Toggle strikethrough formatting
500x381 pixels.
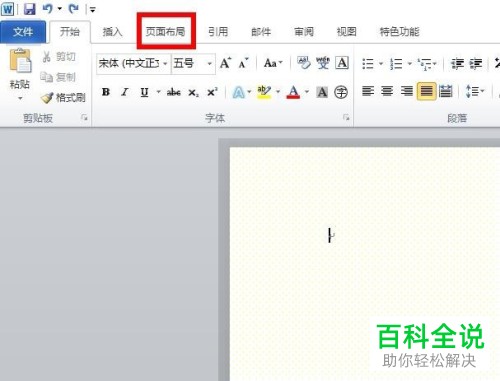click(174, 92)
